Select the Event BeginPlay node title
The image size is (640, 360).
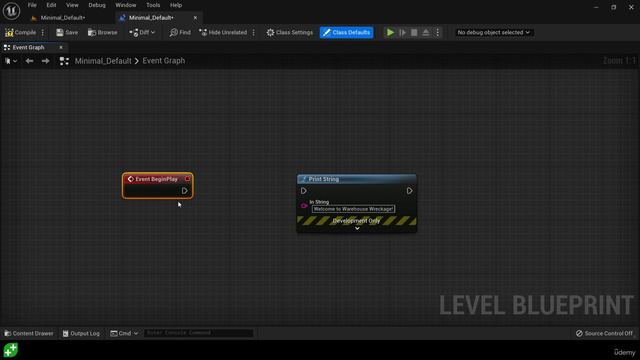(x=156, y=179)
